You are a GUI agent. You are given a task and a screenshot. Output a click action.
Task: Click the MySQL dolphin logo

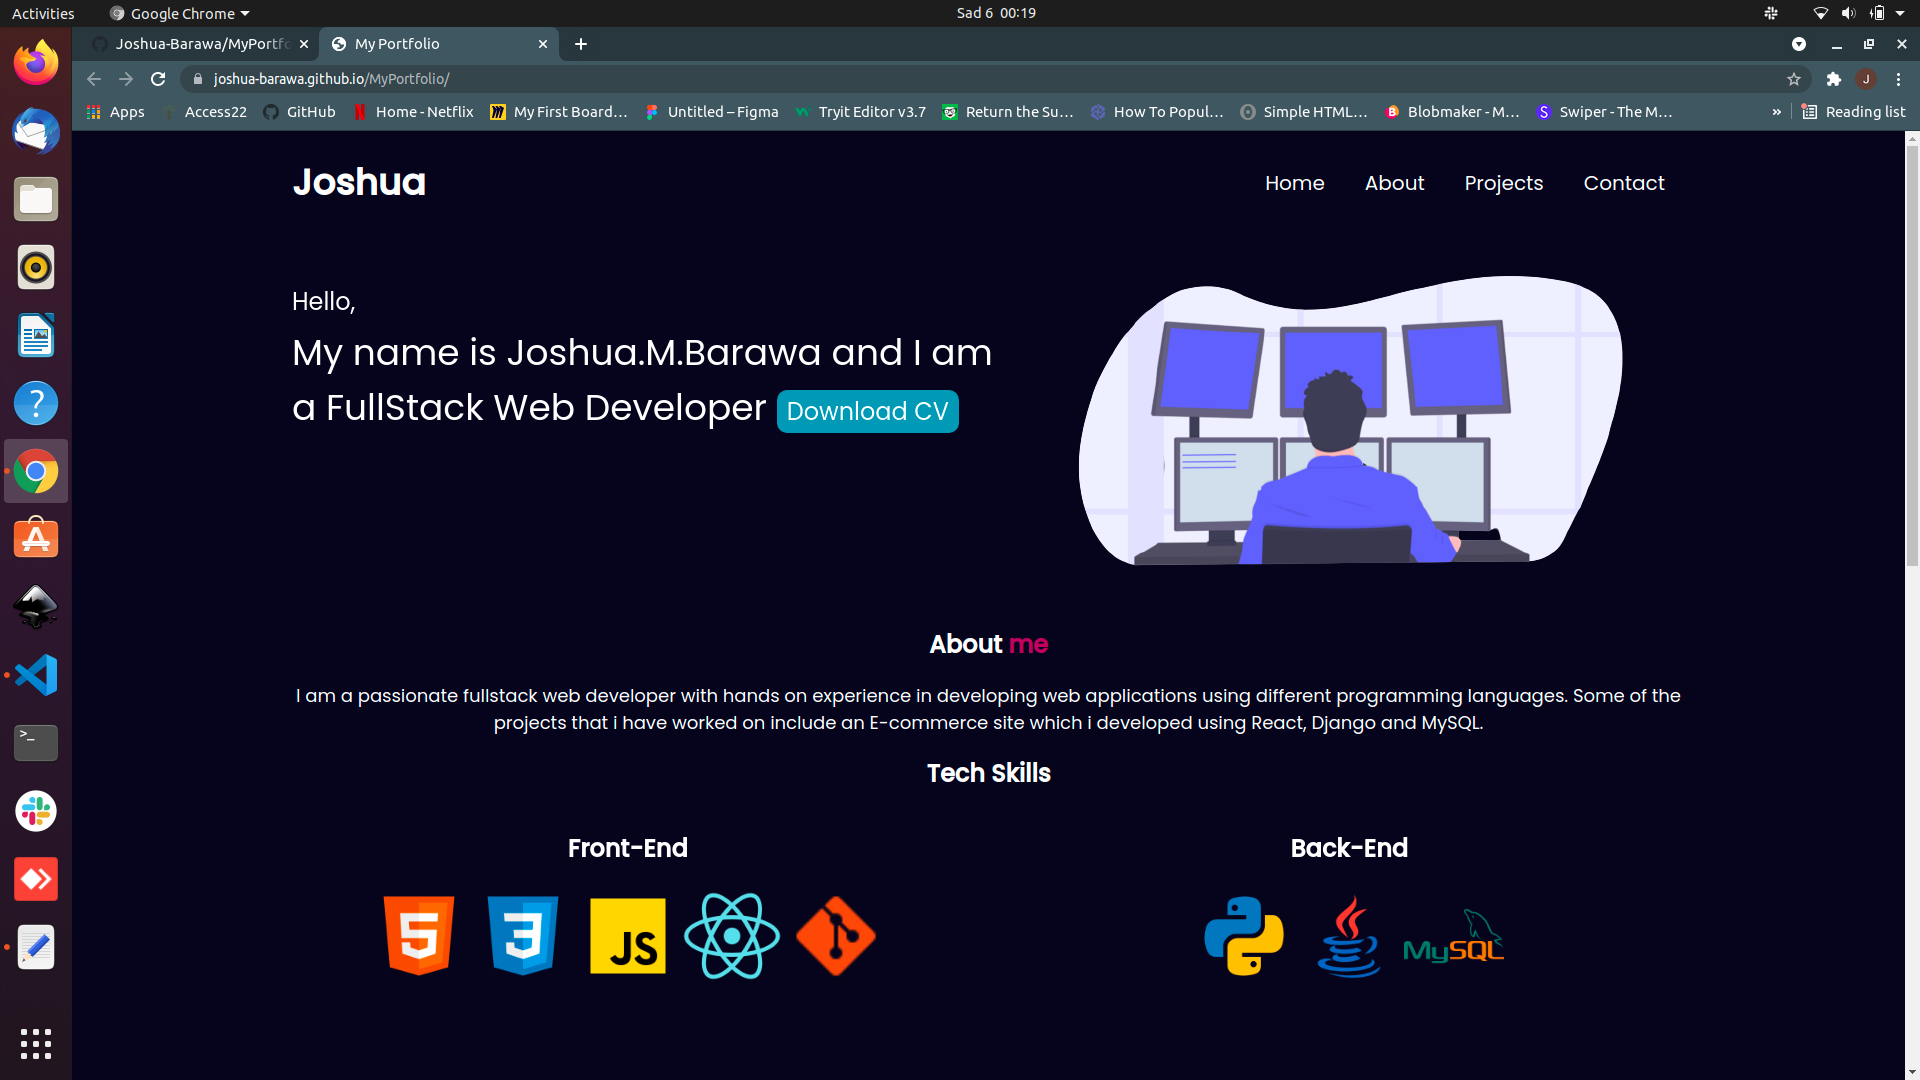pyautogui.click(x=1453, y=937)
